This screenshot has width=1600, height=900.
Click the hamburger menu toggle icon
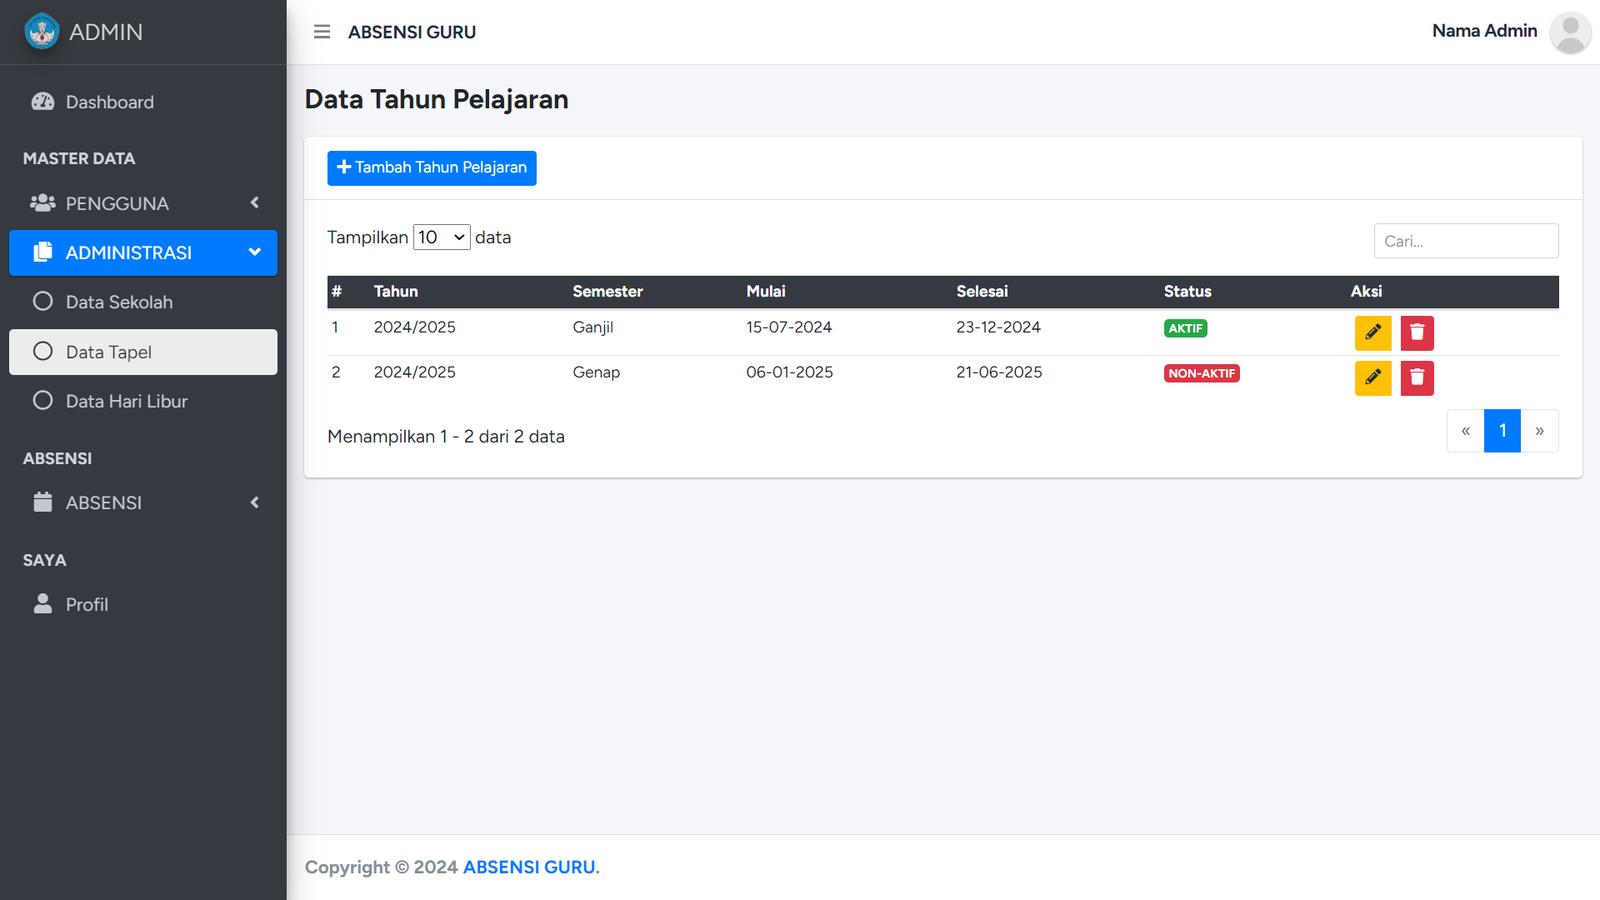click(322, 32)
